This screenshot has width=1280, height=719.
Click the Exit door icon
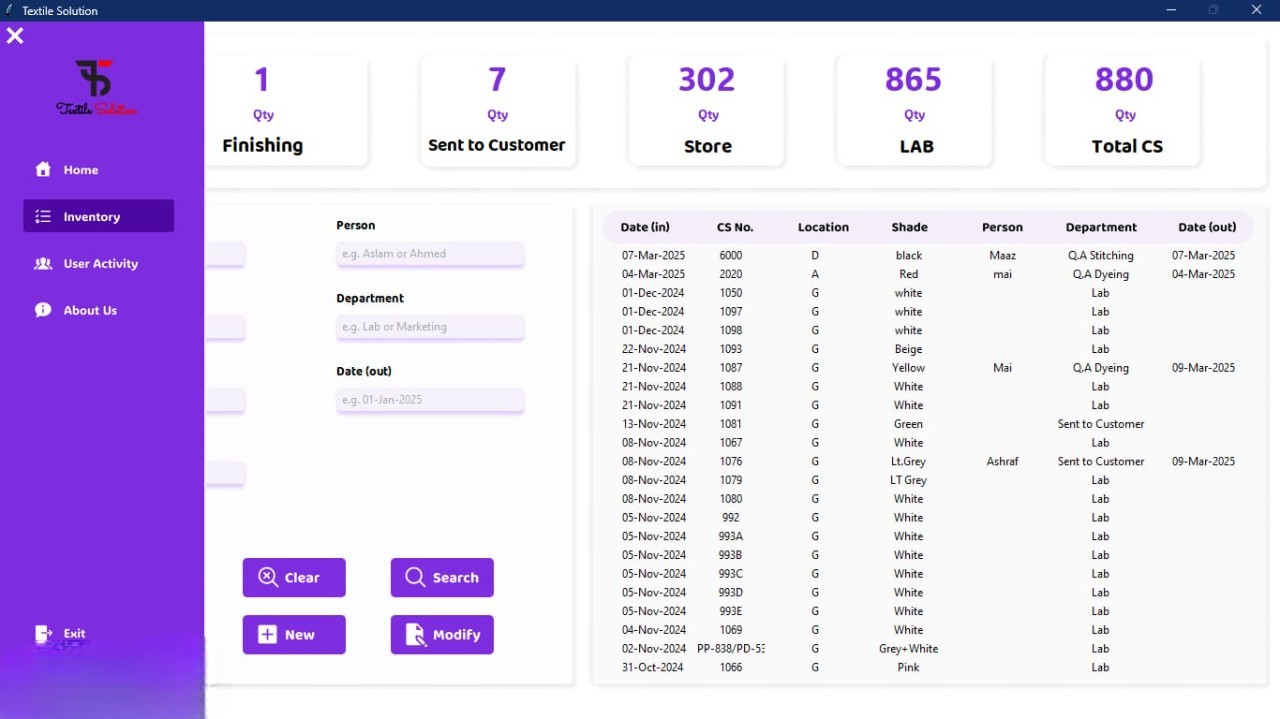43,634
